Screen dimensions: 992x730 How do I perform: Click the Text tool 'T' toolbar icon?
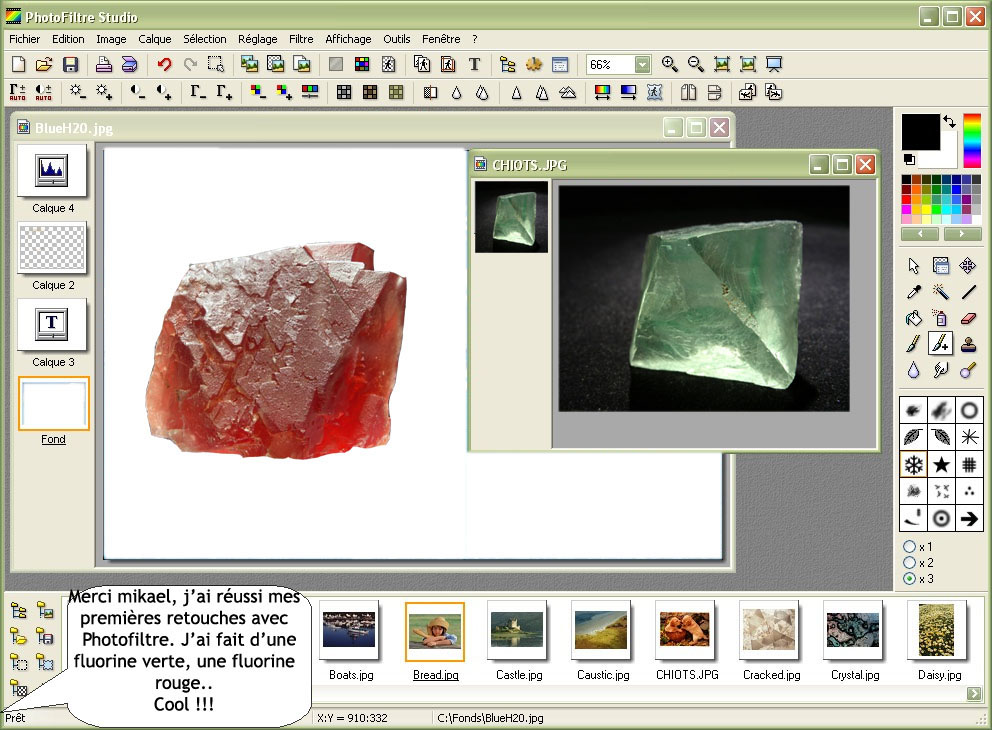point(474,65)
